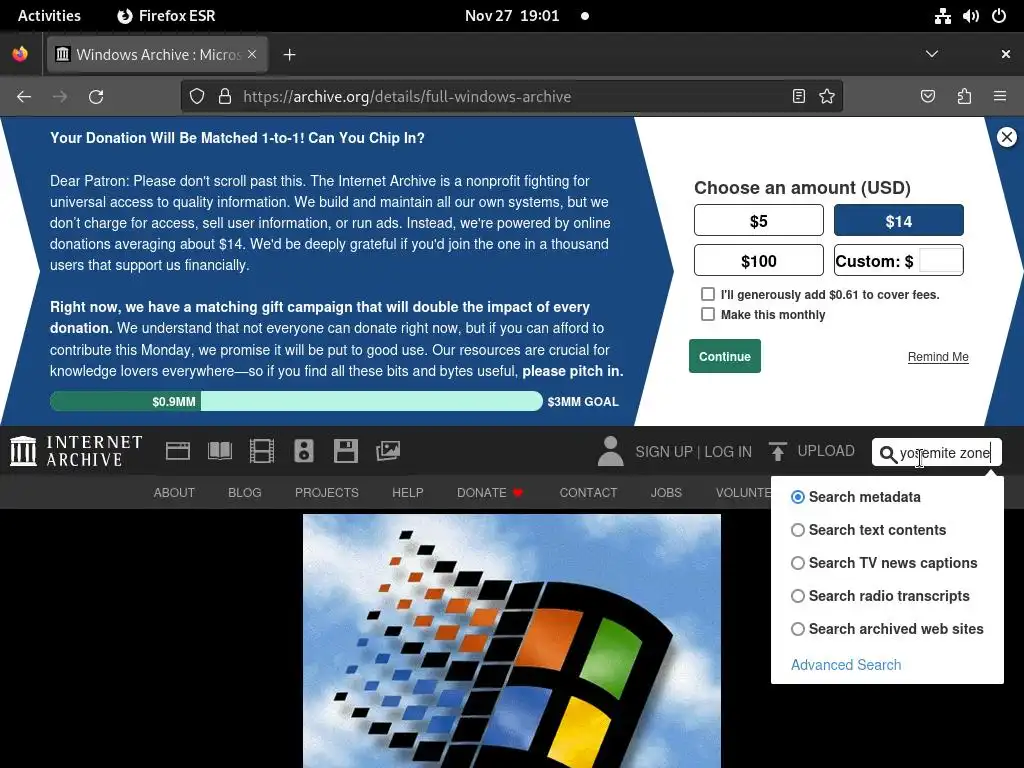This screenshot has height=768, width=1024.
Task: Close the Firefox window
Action: 1006,54
